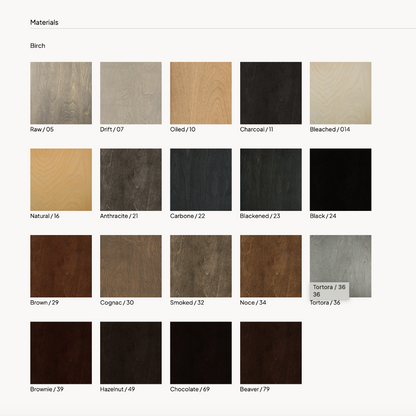Select the Brown / 29 swatch

(61, 266)
